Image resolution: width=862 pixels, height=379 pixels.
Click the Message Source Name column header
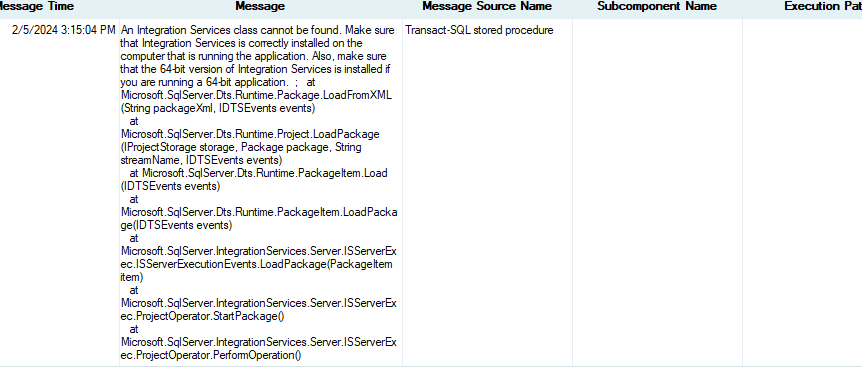pyautogui.click(x=487, y=7)
